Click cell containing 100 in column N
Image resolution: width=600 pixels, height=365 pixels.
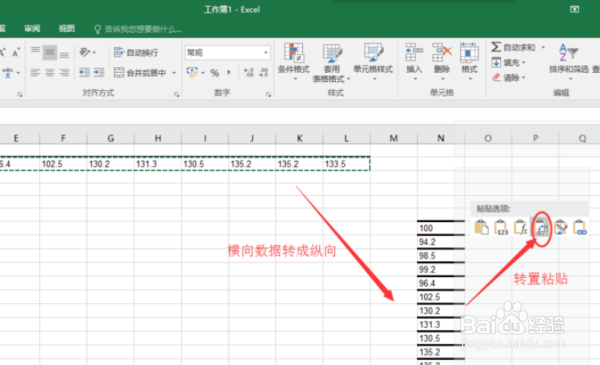click(x=440, y=228)
